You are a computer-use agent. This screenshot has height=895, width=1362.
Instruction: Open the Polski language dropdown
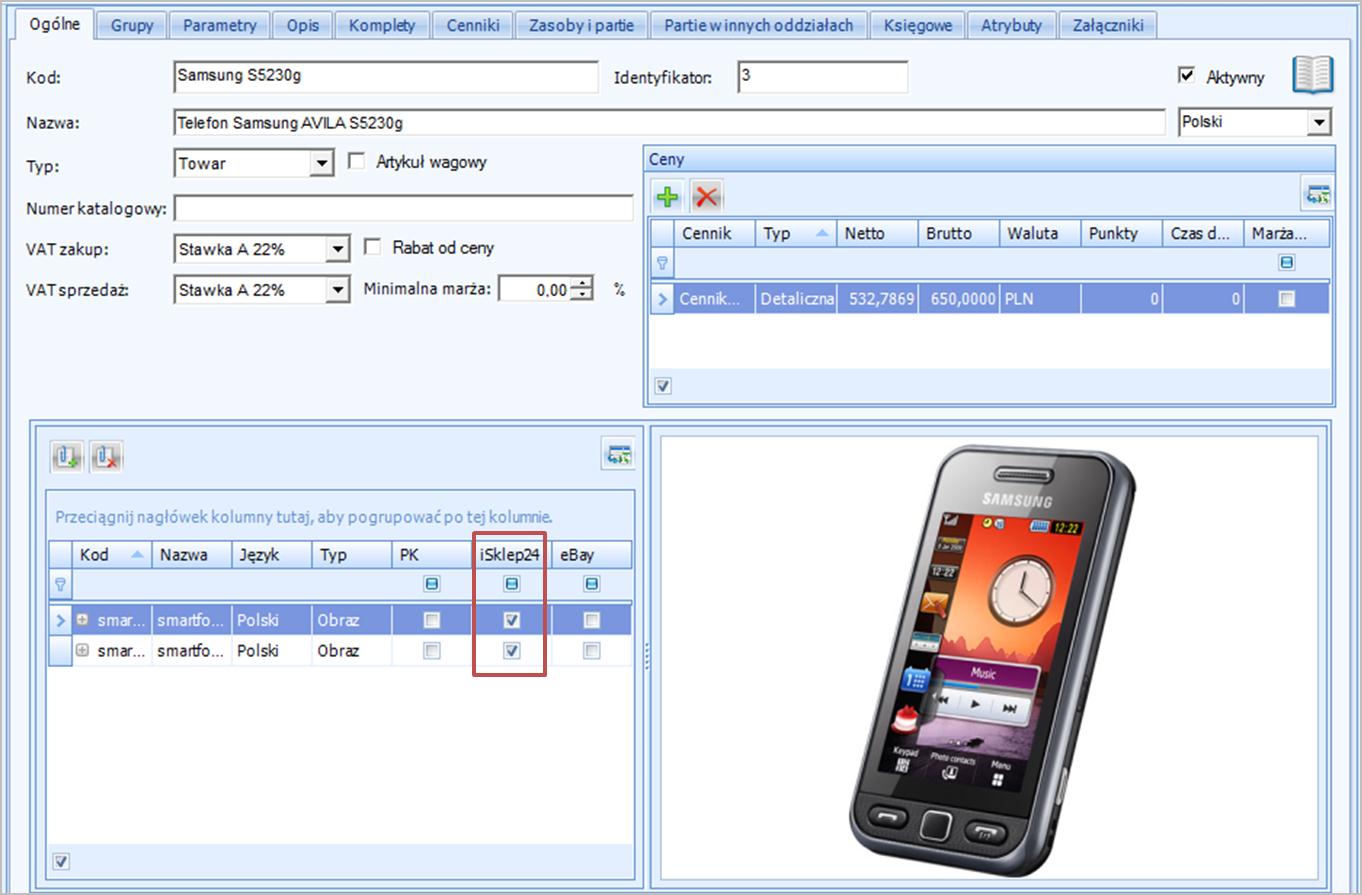[x=1320, y=122]
